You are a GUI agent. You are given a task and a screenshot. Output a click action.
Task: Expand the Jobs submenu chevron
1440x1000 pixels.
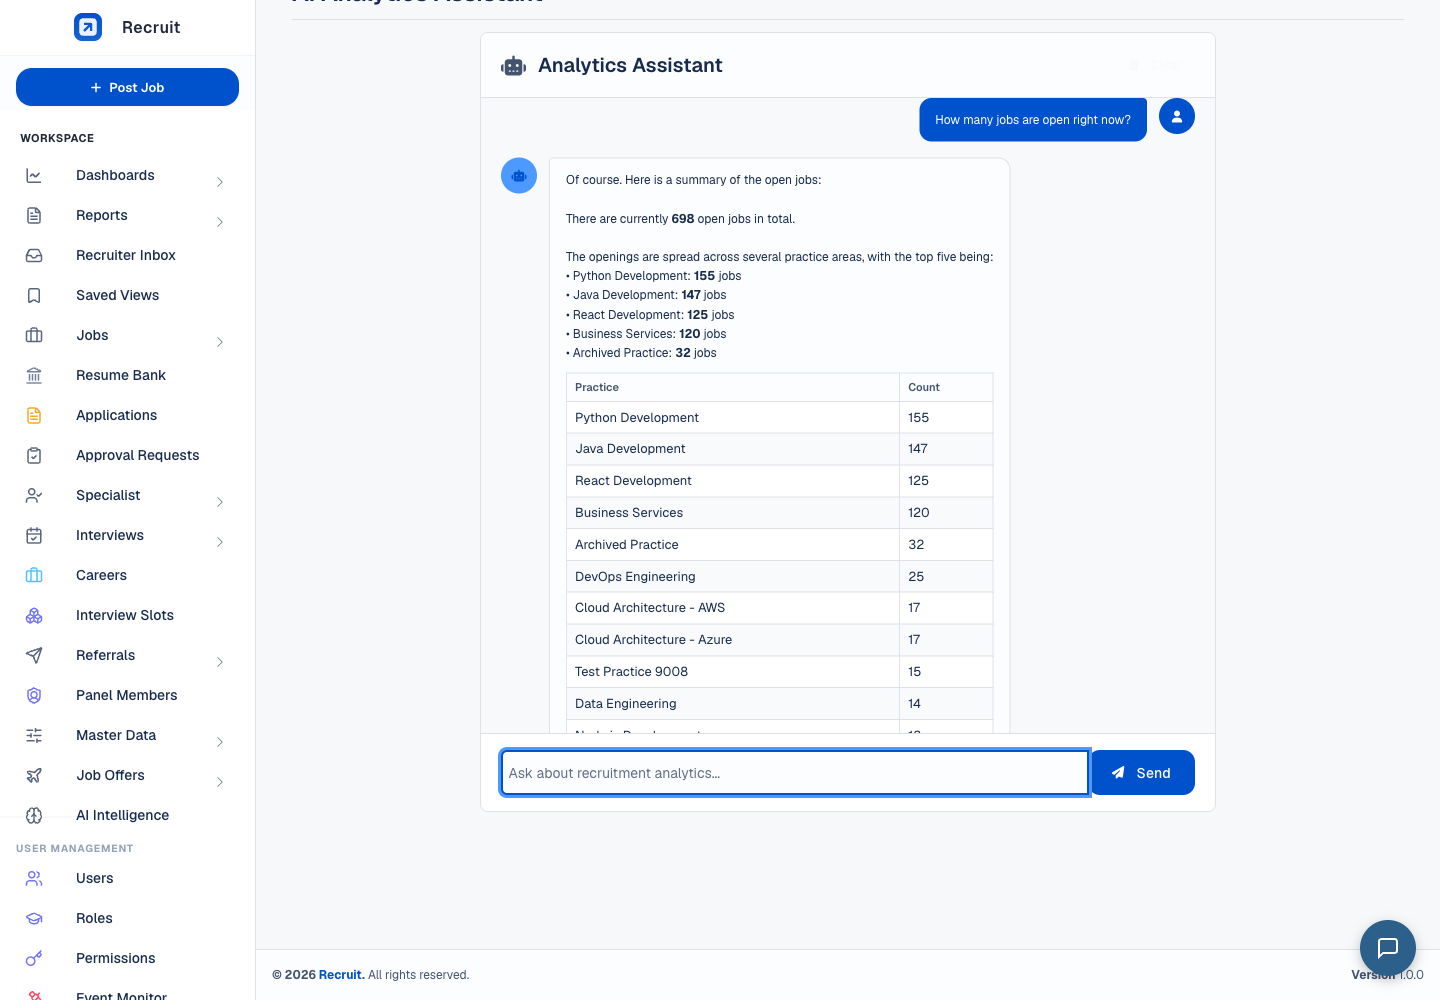pos(220,341)
